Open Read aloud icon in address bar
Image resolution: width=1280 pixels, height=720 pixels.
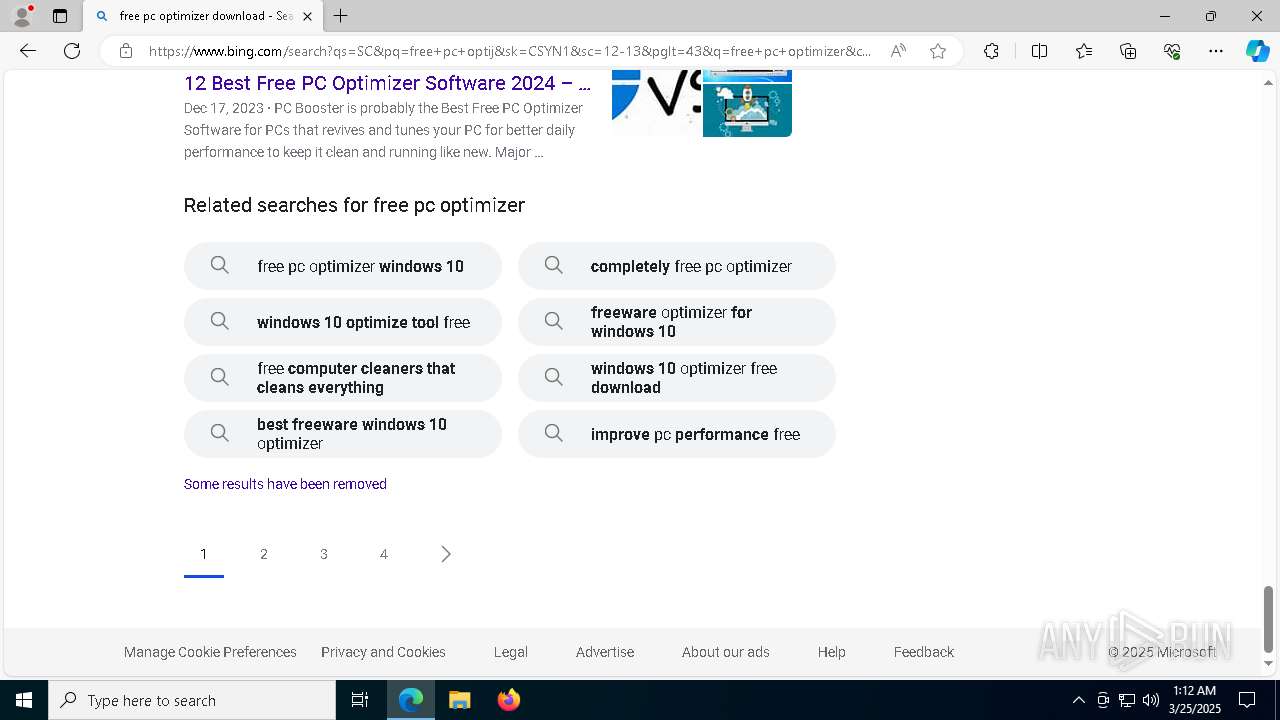898,51
